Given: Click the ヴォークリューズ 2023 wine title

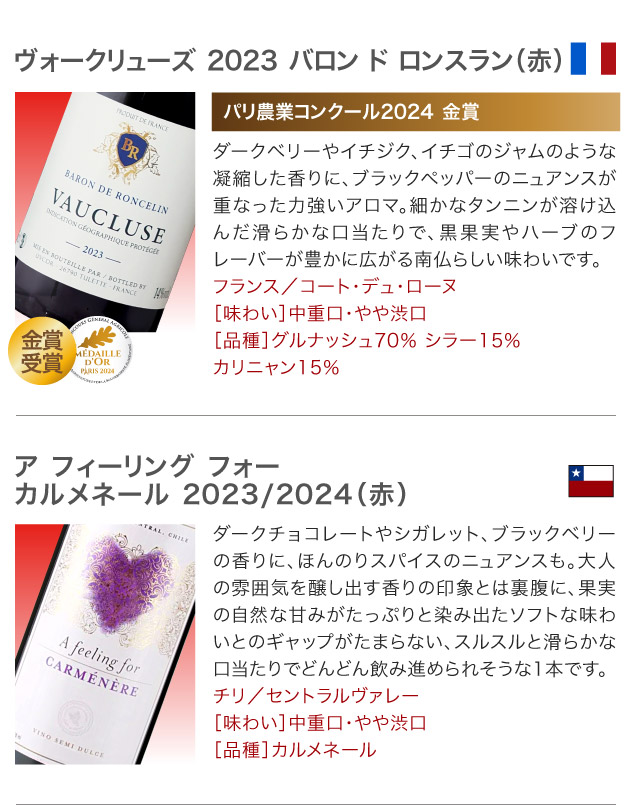Looking at the screenshot, I should pos(289,60).
